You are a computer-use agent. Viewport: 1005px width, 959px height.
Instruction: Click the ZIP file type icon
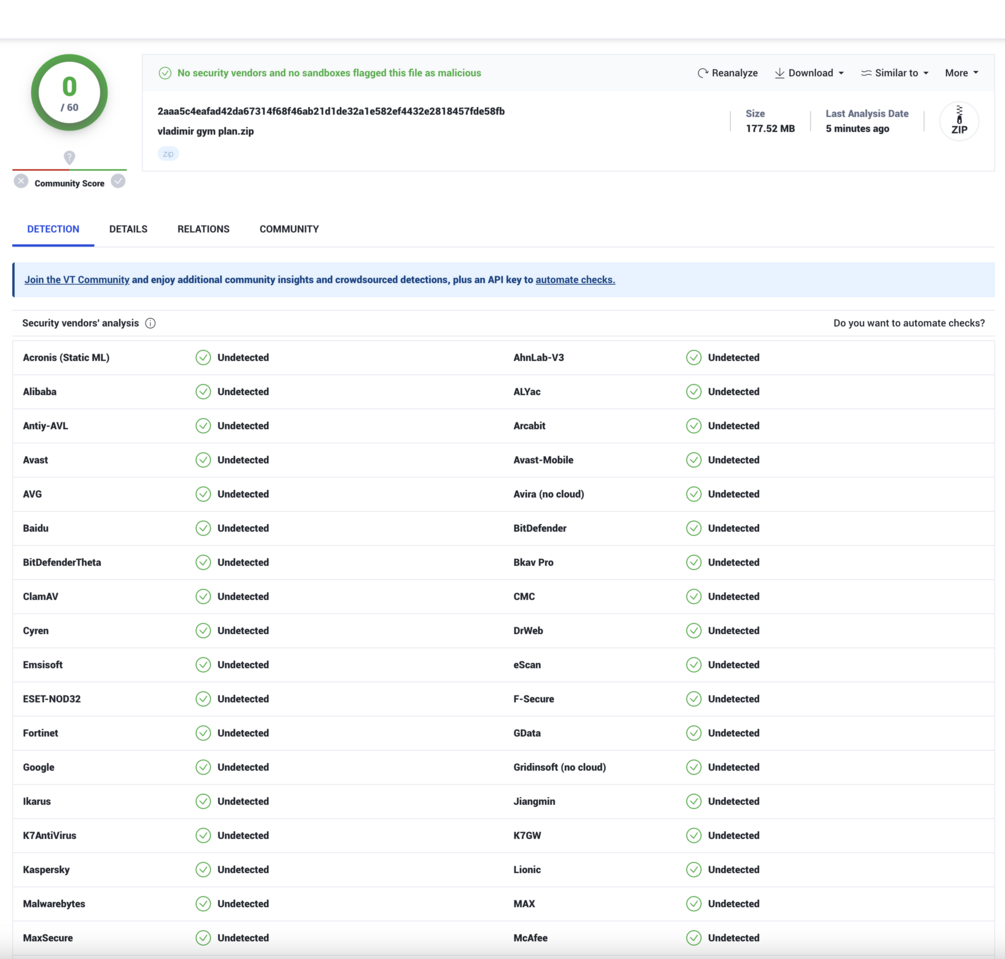[x=959, y=121]
